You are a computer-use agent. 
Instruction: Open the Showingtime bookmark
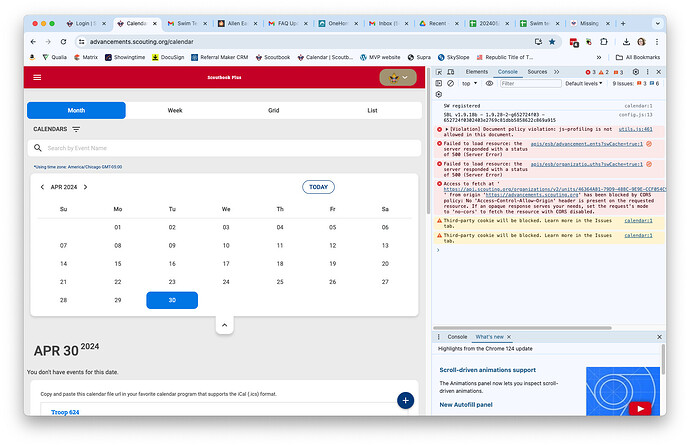click(125, 57)
